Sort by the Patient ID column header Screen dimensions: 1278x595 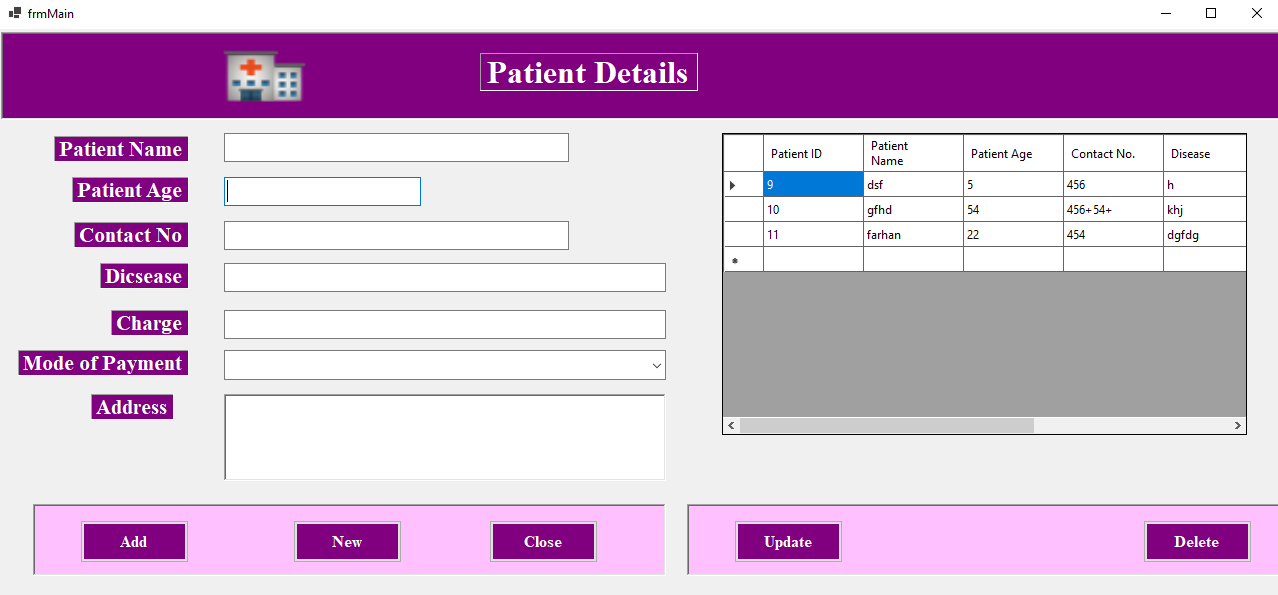(812, 154)
